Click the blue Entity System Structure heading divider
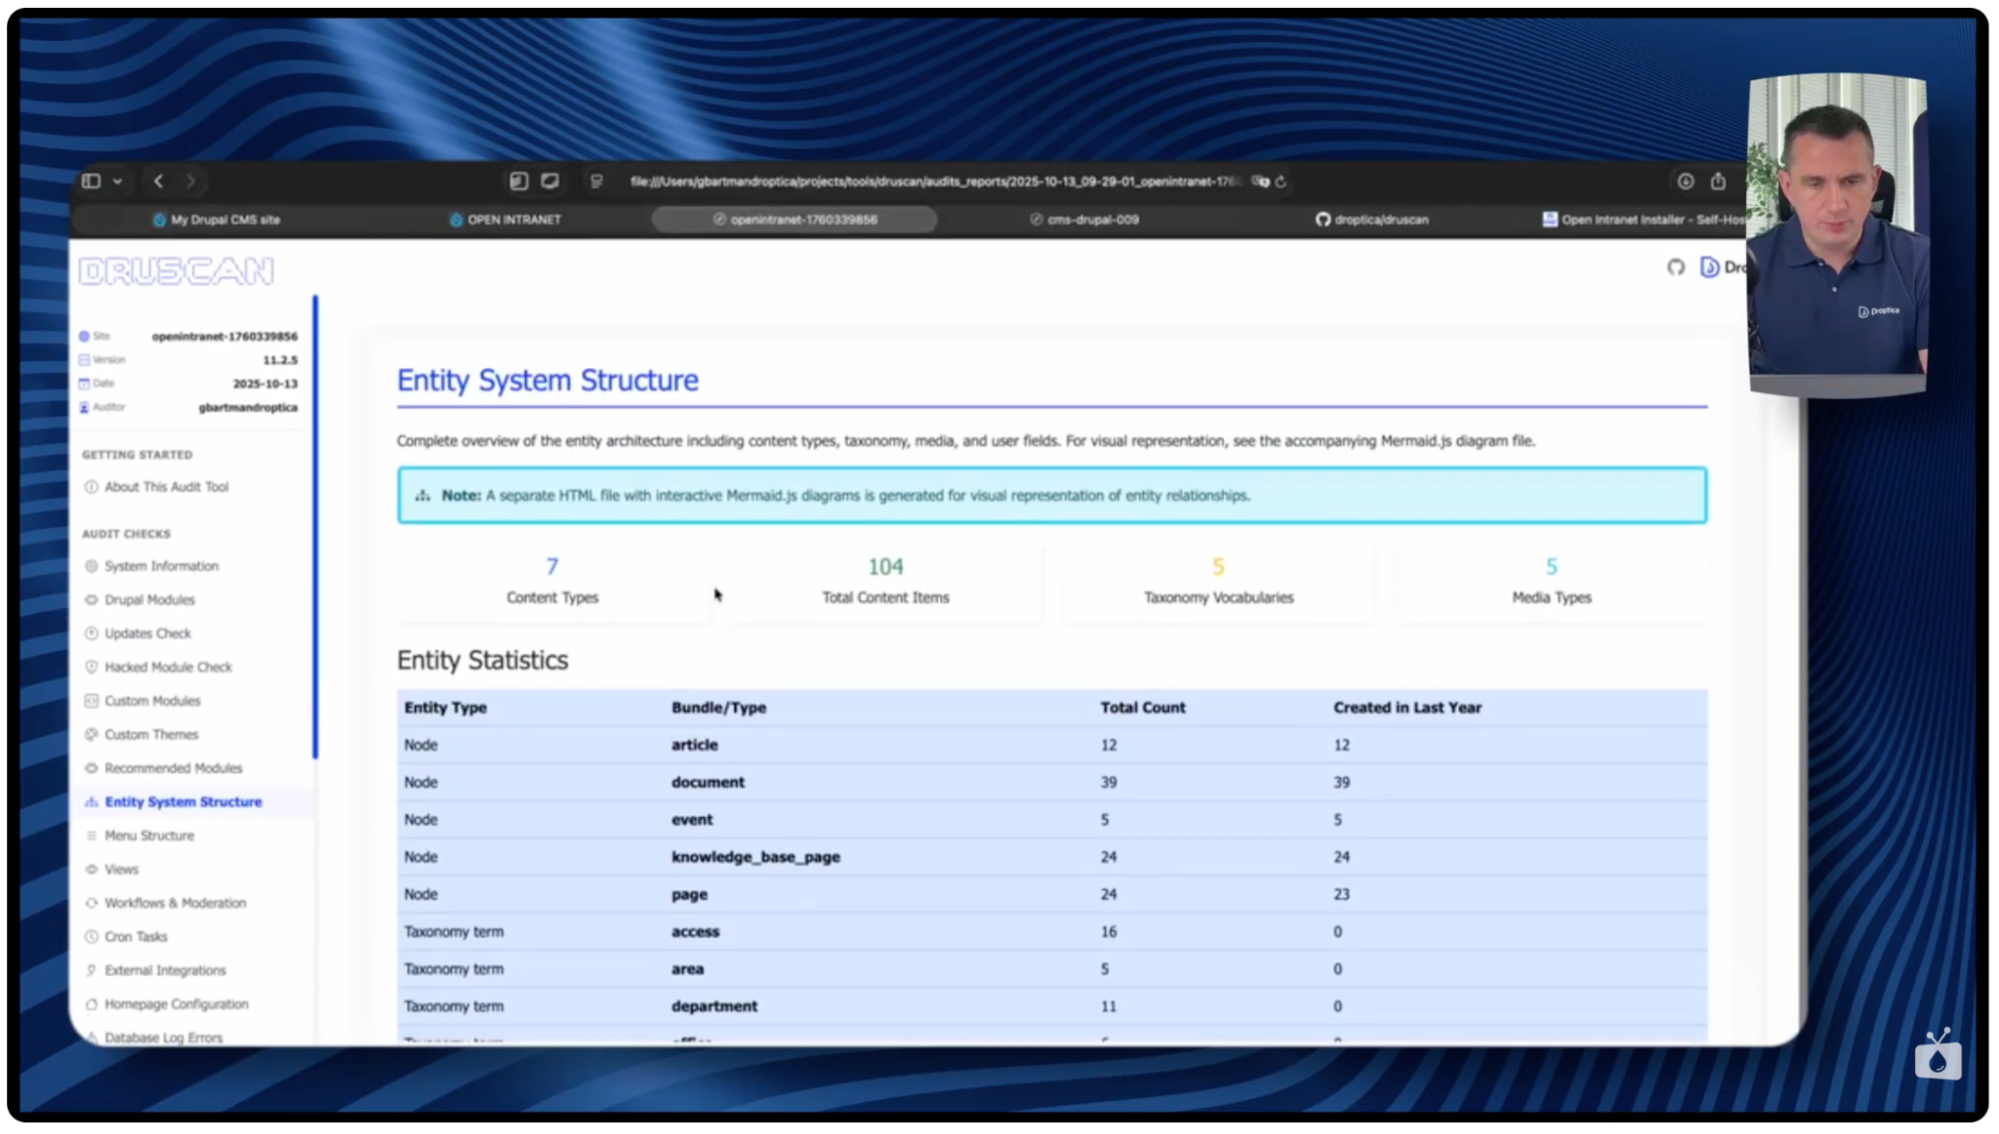The width and height of the screenshot is (1999, 1134). point(1051,405)
